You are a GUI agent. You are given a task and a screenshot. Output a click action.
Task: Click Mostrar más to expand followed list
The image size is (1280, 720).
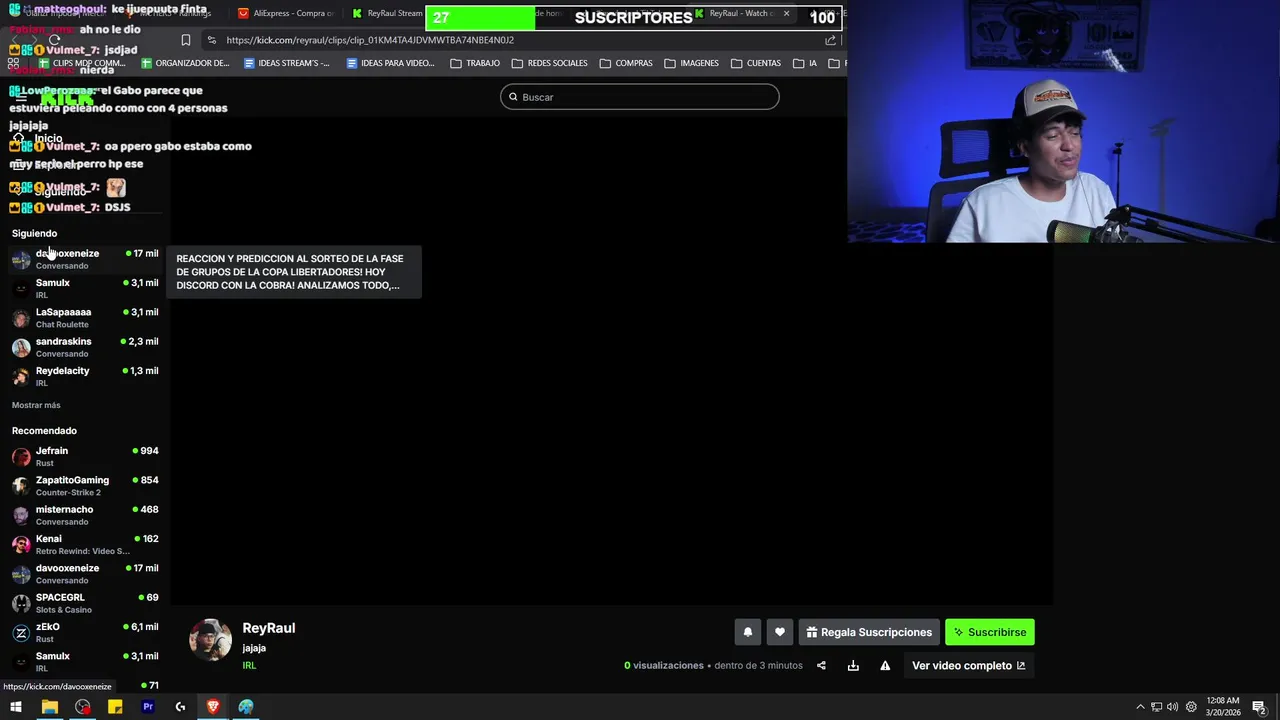36,405
